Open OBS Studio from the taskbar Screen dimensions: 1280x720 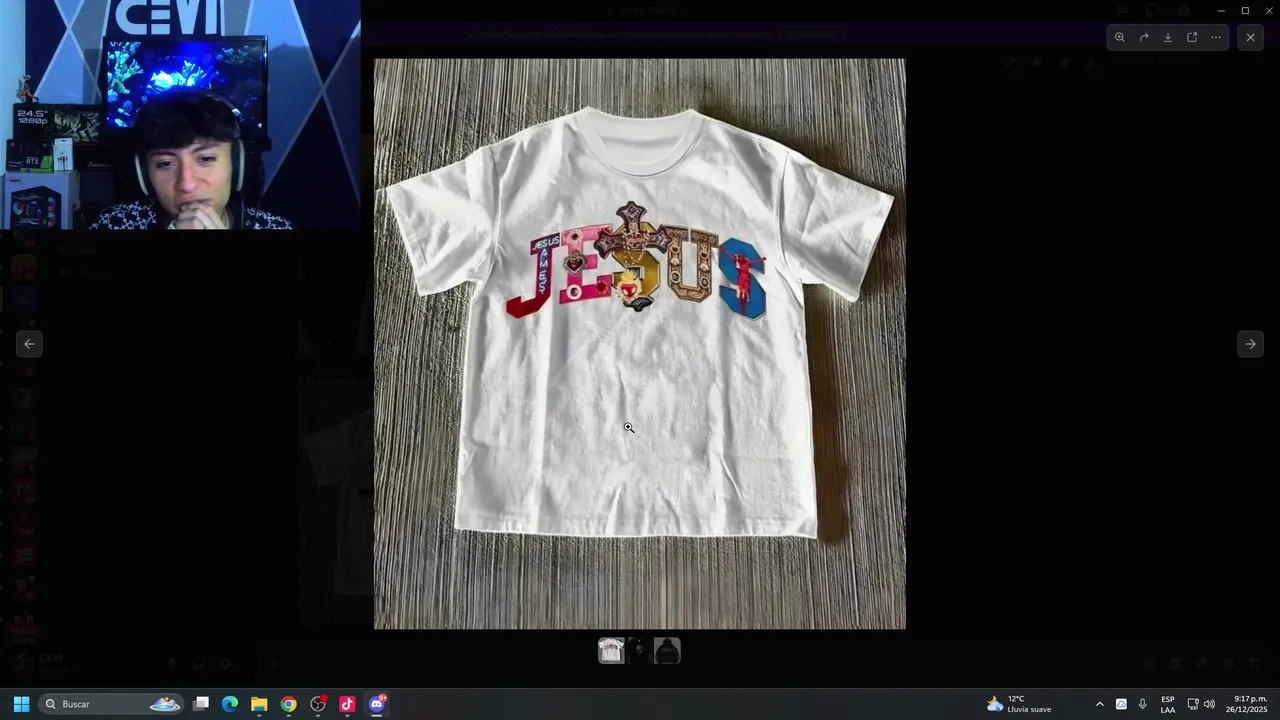318,704
